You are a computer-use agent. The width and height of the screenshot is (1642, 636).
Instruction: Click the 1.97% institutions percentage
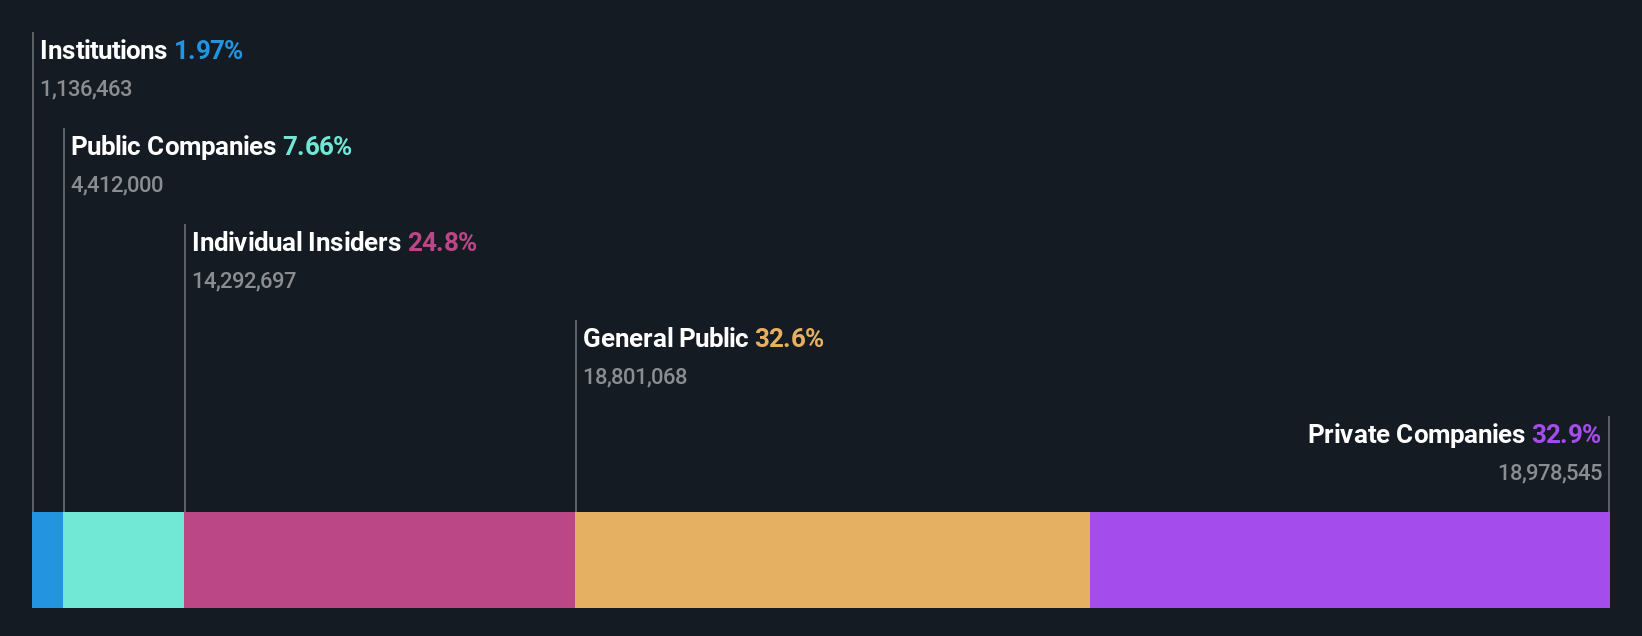coord(209,50)
